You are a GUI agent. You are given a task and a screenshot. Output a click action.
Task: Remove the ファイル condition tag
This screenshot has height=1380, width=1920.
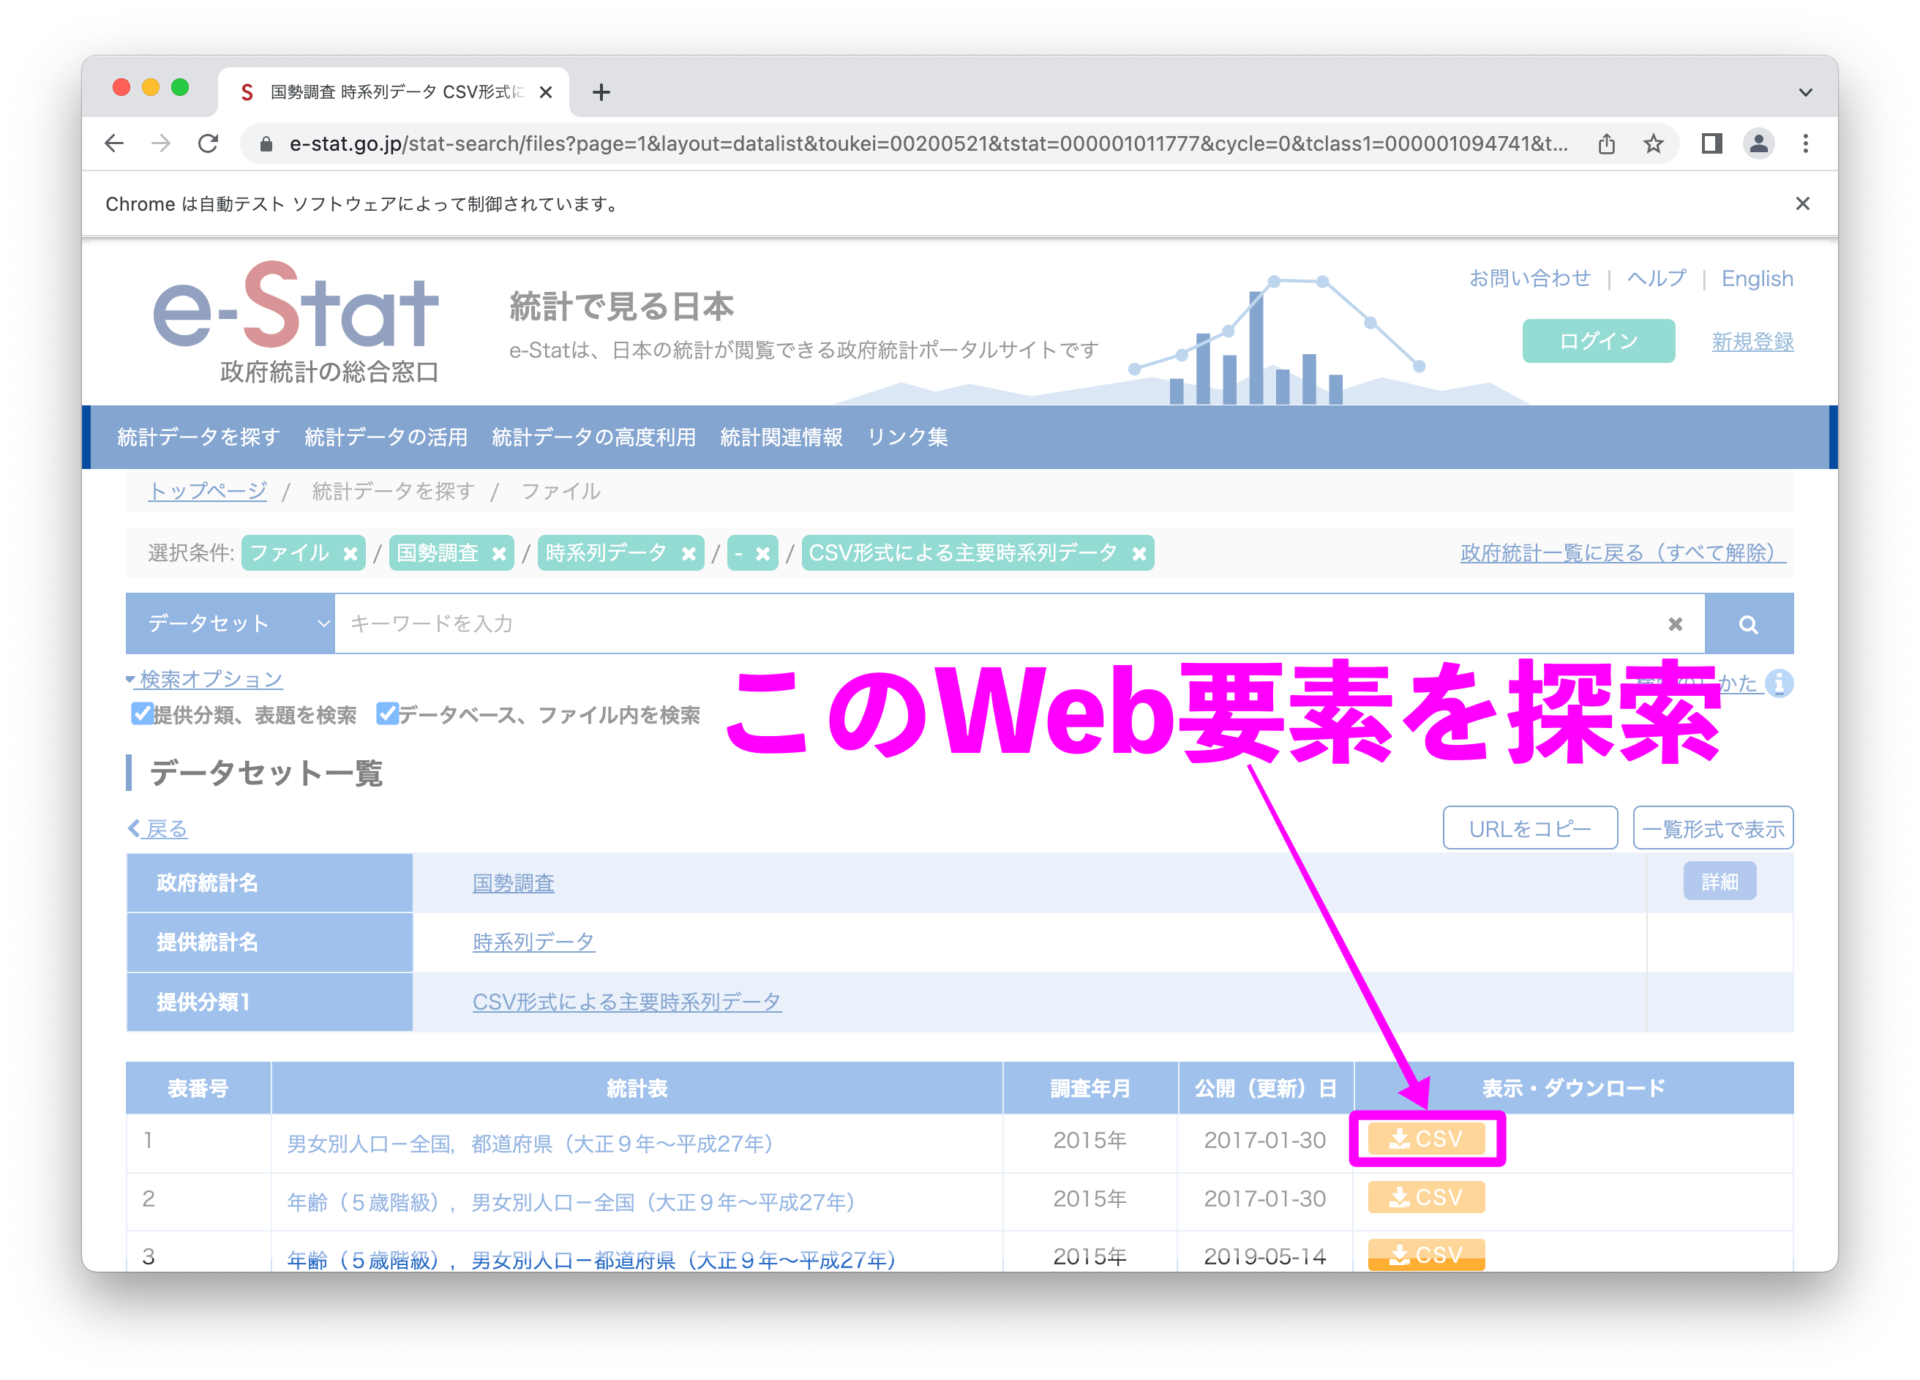click(x=350, y=554)
